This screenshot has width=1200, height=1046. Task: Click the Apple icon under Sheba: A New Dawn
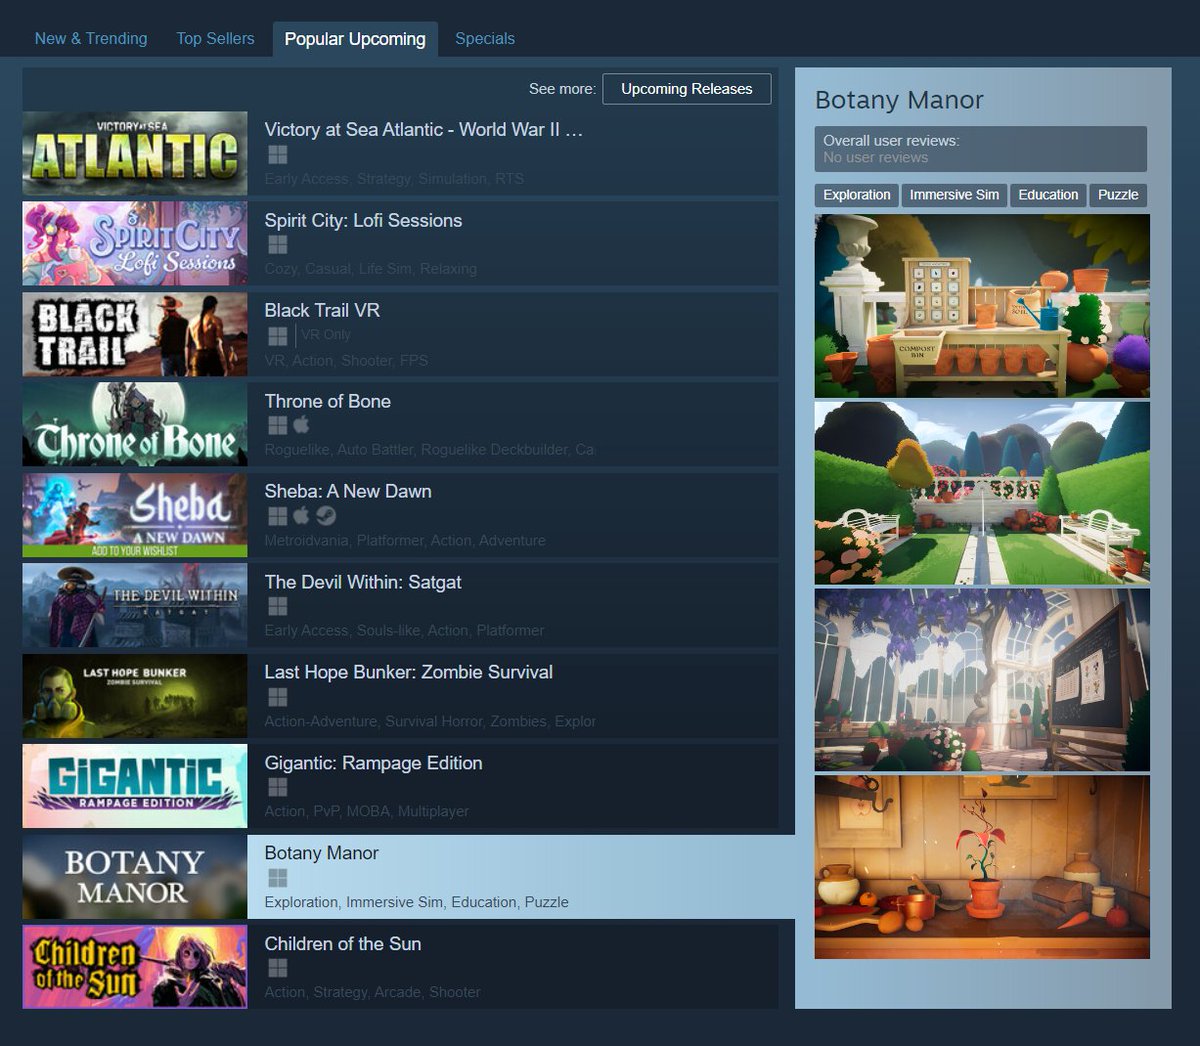tap(301, 516)
